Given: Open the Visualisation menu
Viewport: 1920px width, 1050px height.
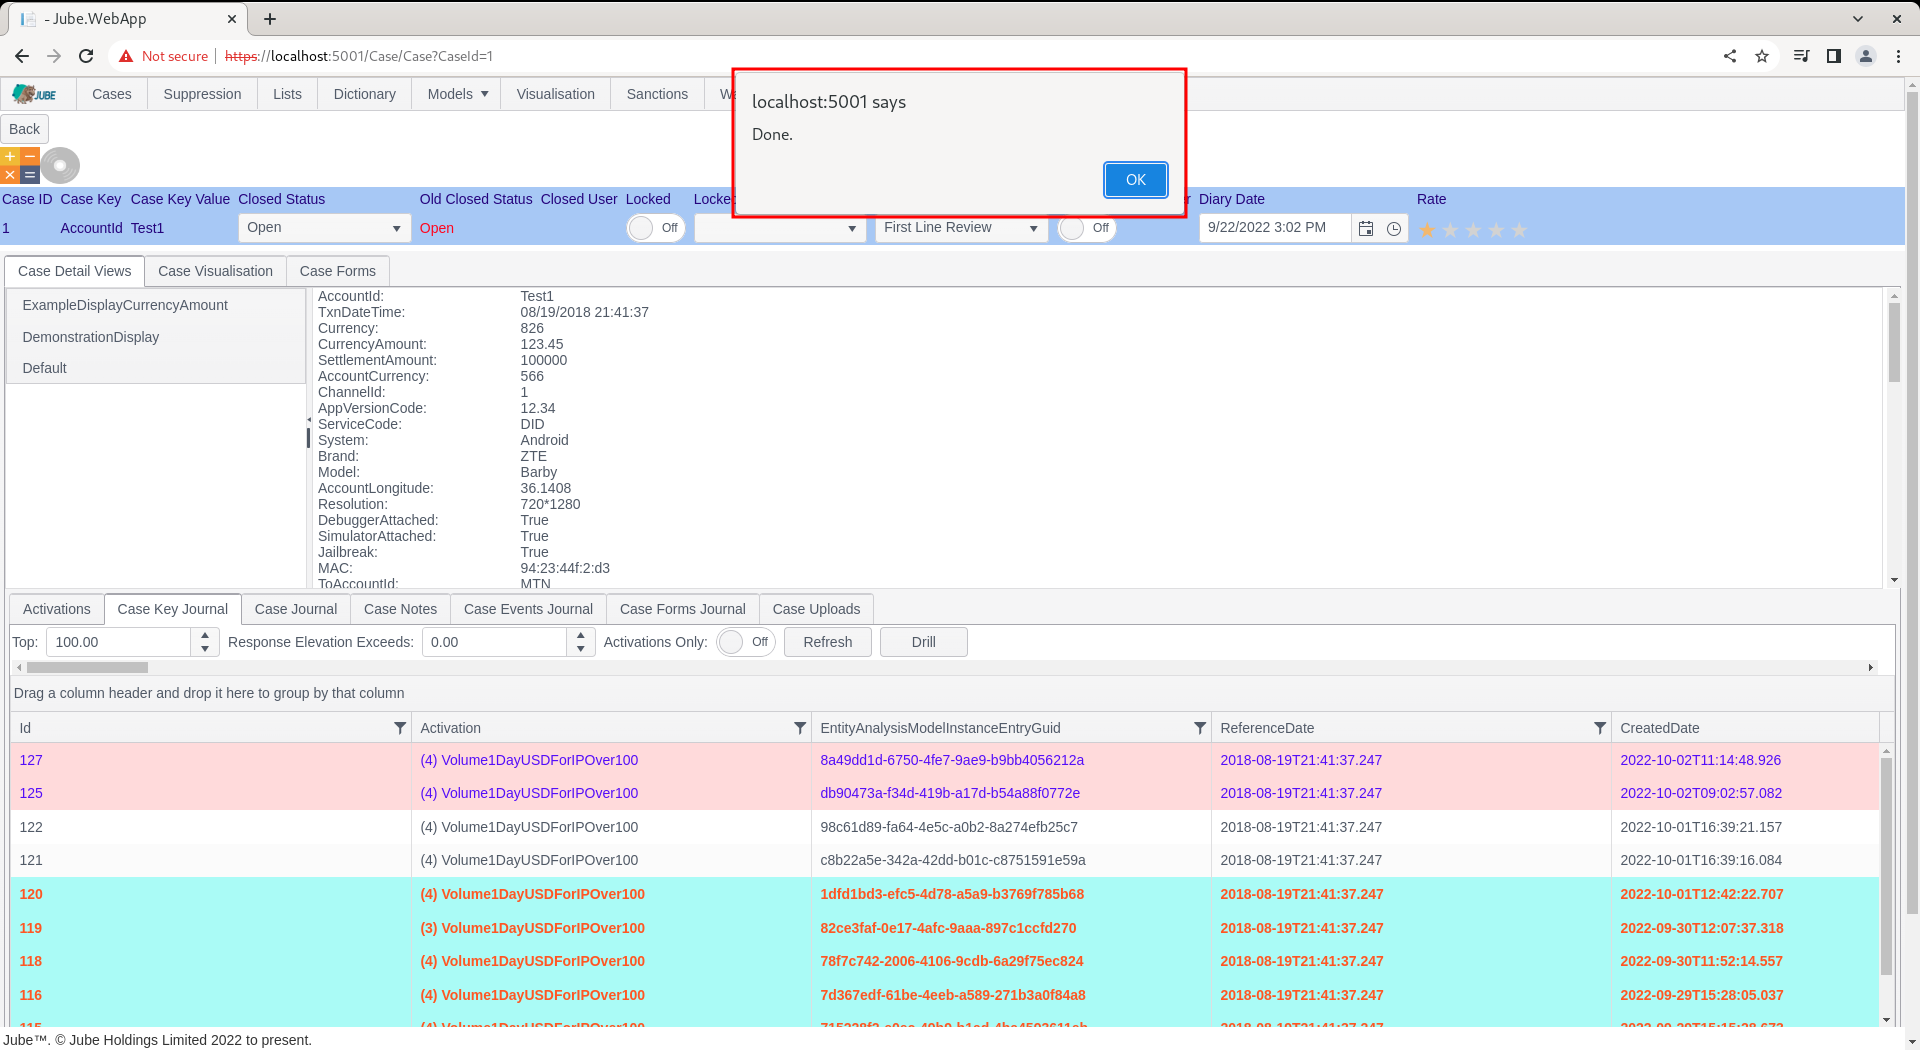Looking at the screenshot, I should (555, 94).
